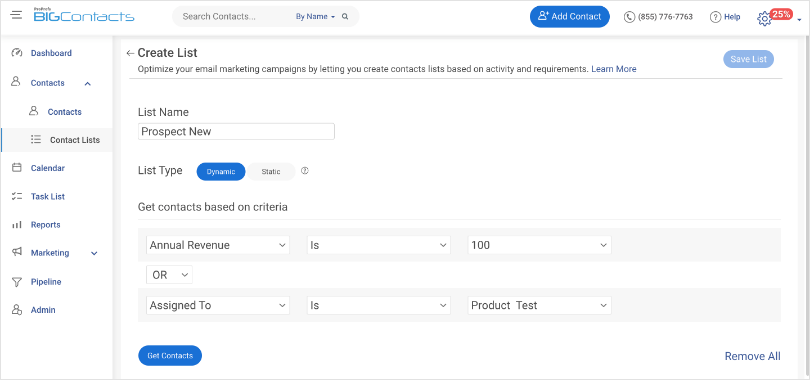Click the (855) 776-7763 phone number

[x=665, y=17]
